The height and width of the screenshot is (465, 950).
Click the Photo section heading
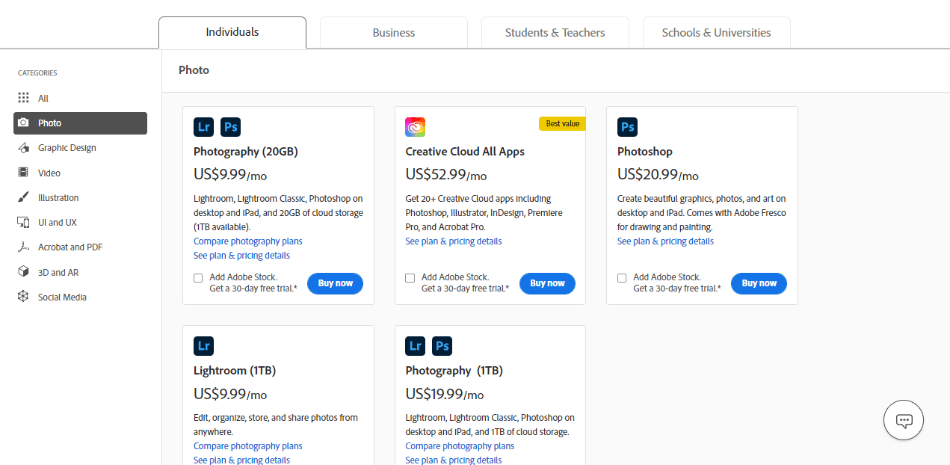[194, 70]
